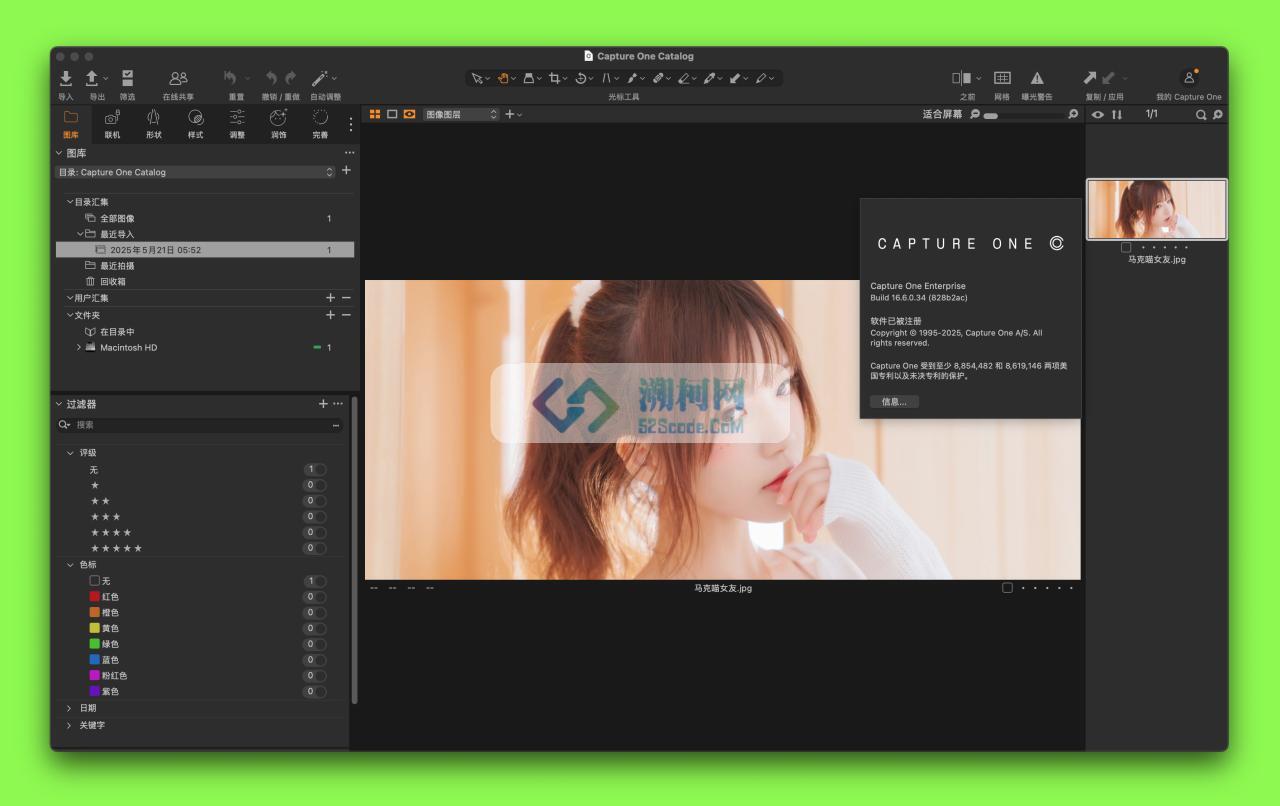This screenshot has height=806, width=1280.
Task: Open the 筛选 culling tool
Action: click(128, 78)
